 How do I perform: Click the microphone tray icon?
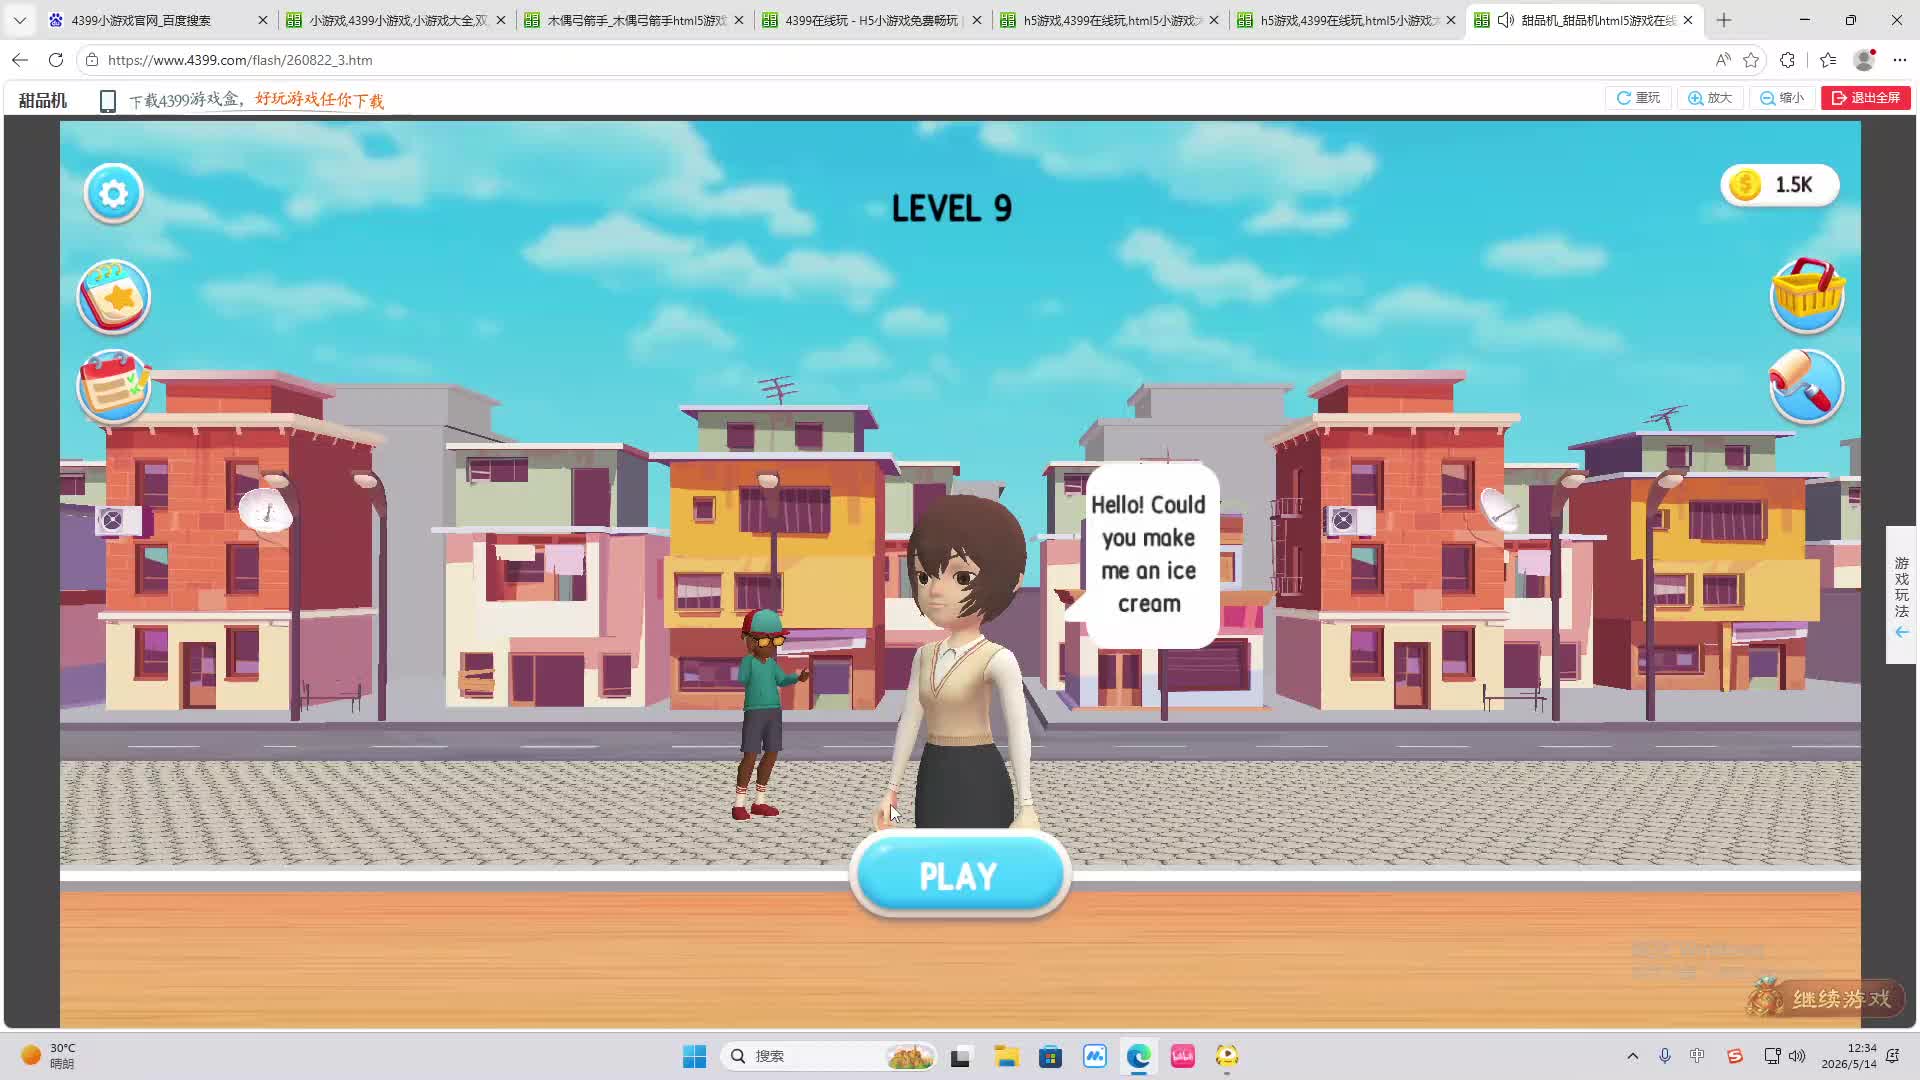[1665, 1056]
